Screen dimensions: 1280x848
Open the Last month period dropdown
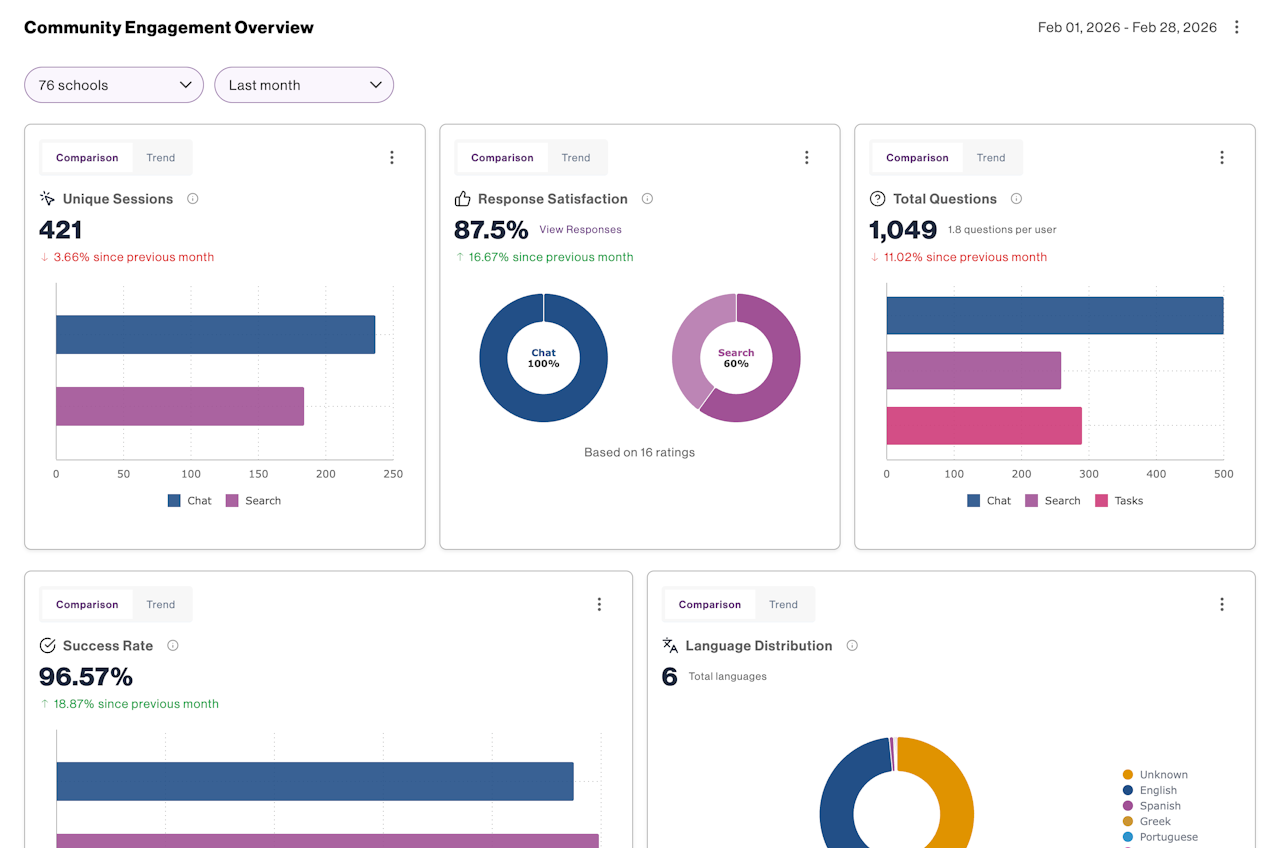[304, 85]
